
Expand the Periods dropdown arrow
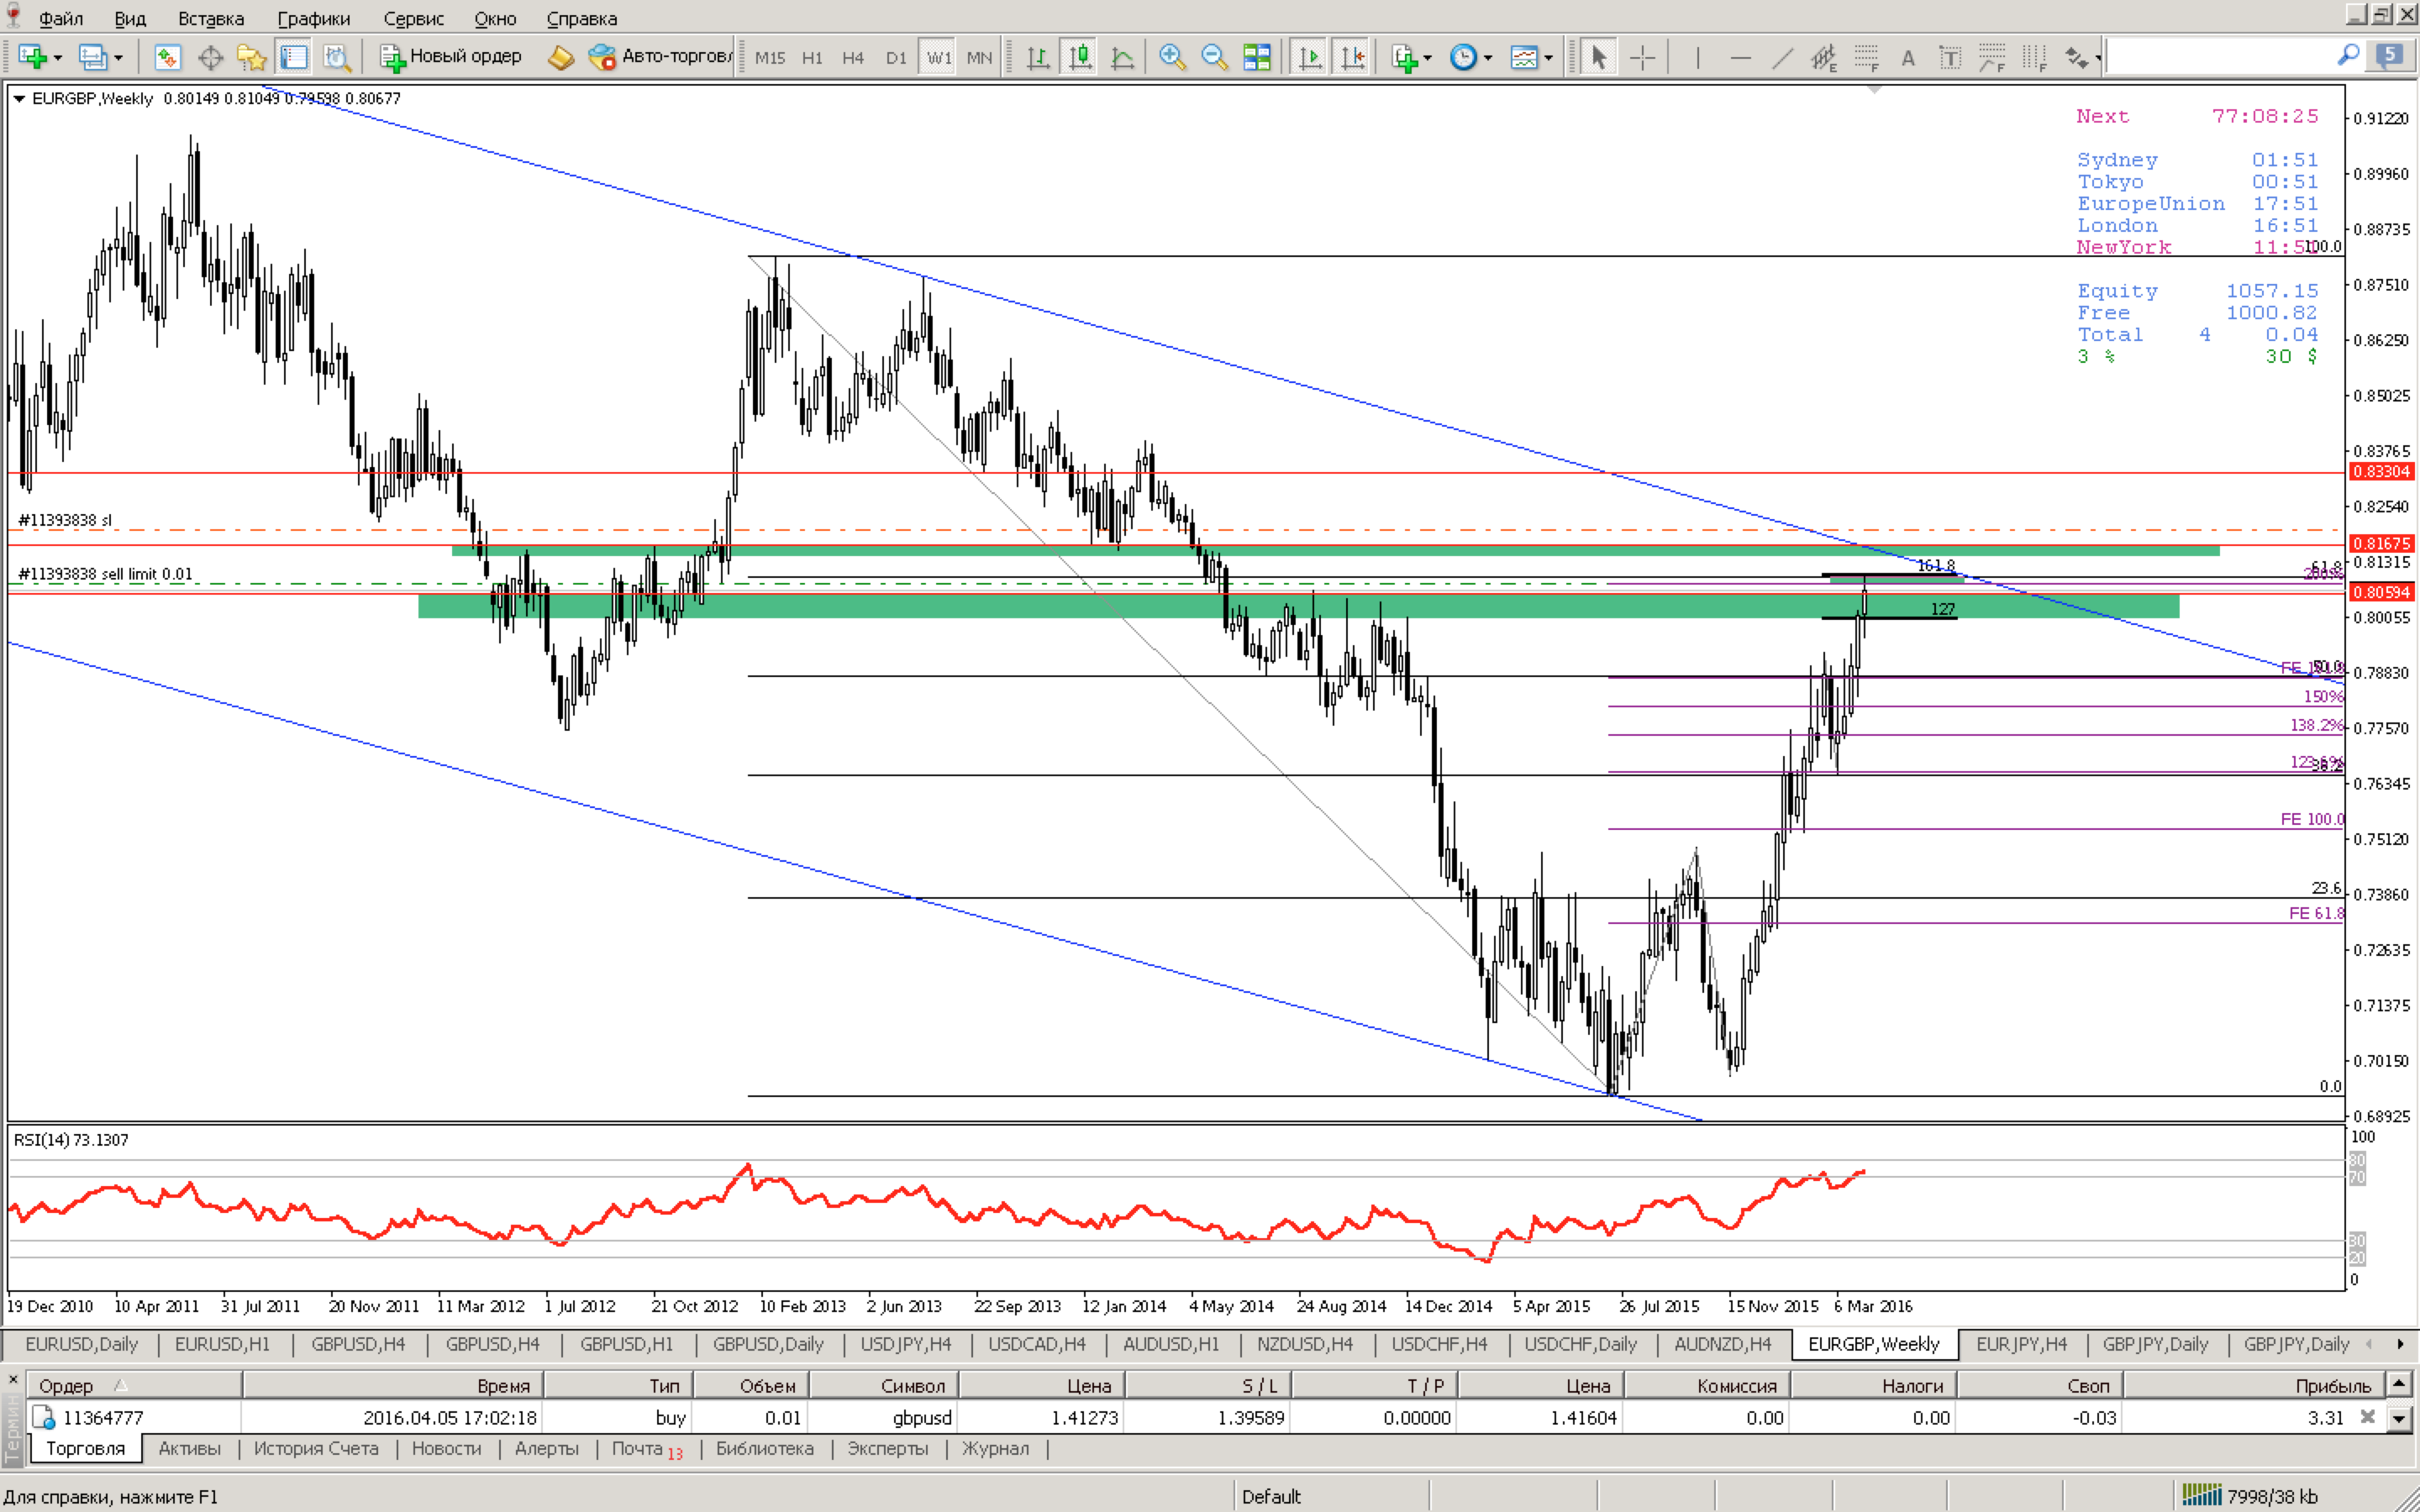1487,58
